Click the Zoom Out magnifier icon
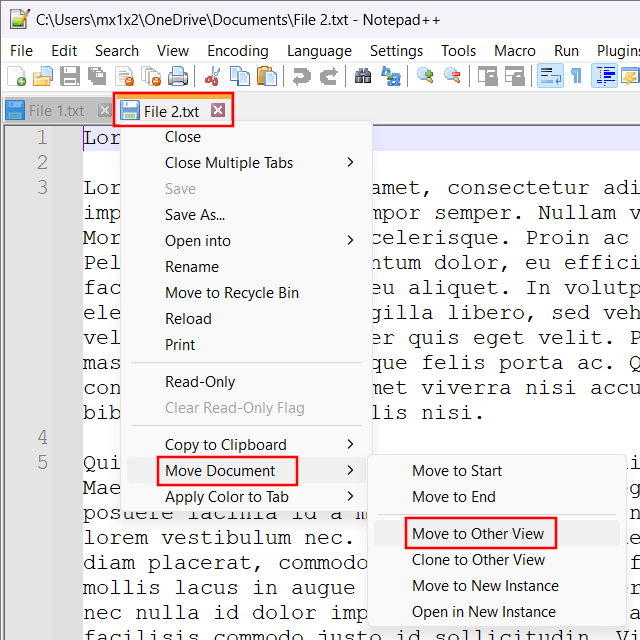Viewport: 640px width, 640px height. (452, 76)
